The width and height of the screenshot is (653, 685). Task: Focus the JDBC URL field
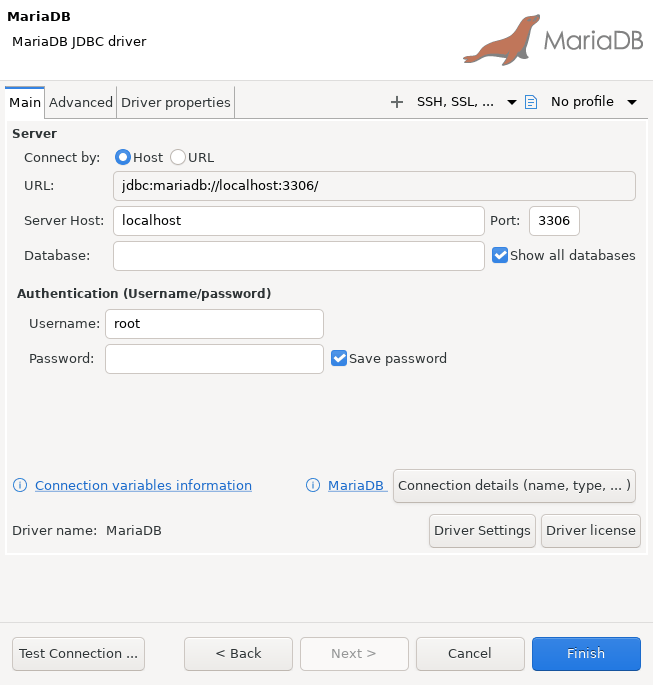[374, 186]
